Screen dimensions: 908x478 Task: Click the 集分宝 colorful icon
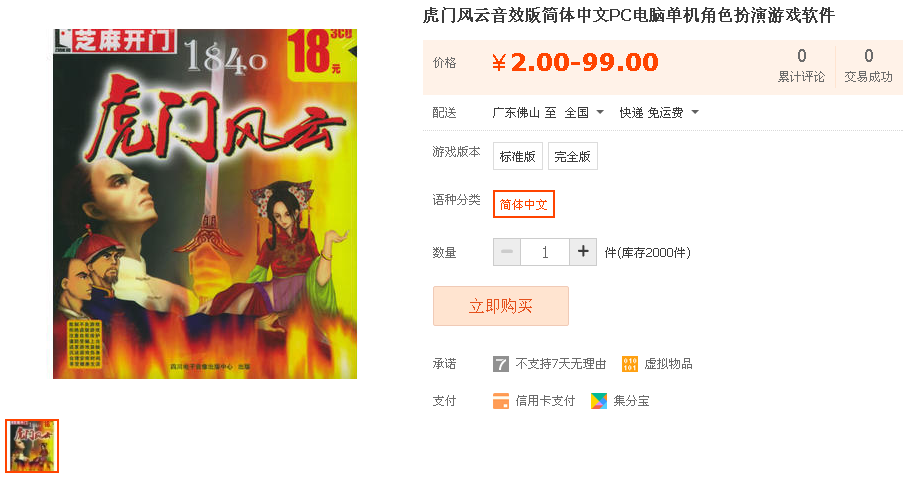pos(599,401)
